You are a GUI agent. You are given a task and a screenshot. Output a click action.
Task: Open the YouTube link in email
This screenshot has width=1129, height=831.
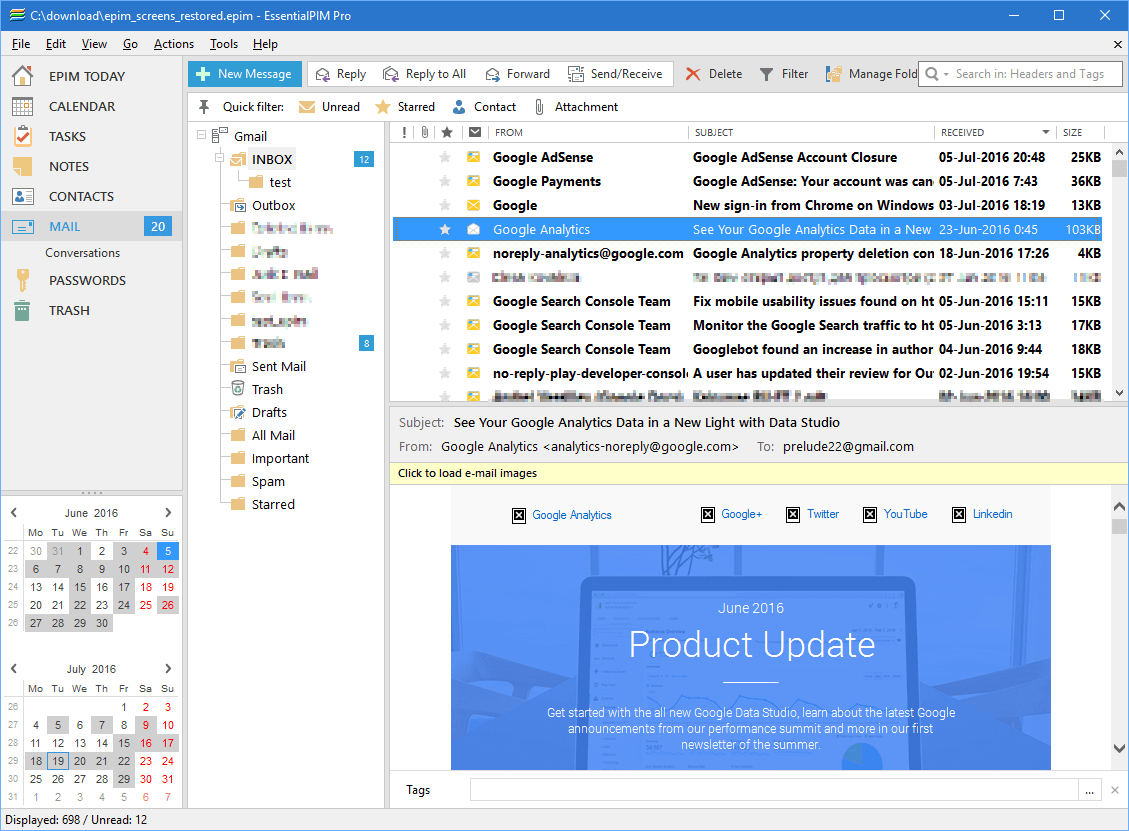click(x=905, y=514)
